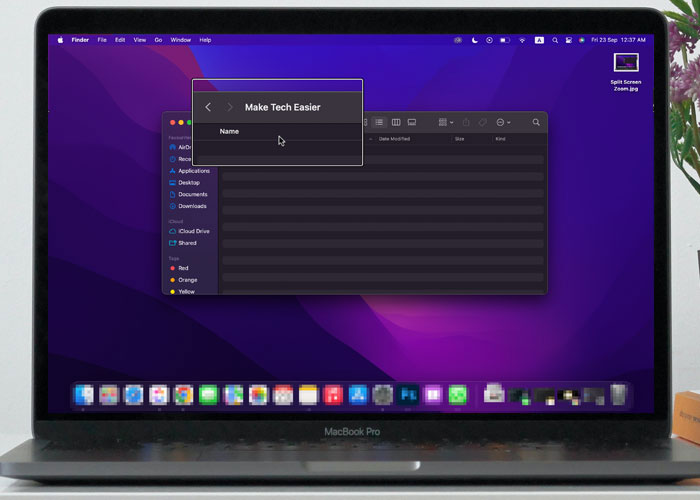Screen dimensions: 700x500
Task: Select the Red tag in sidebar
Action: (179, 268)
